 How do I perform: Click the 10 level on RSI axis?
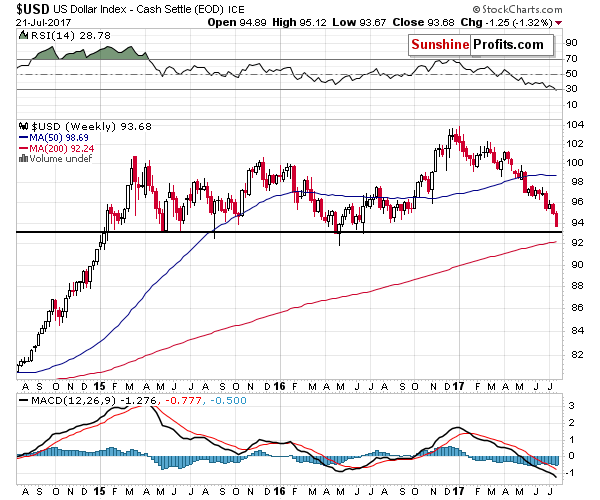[x=571, y=104]
